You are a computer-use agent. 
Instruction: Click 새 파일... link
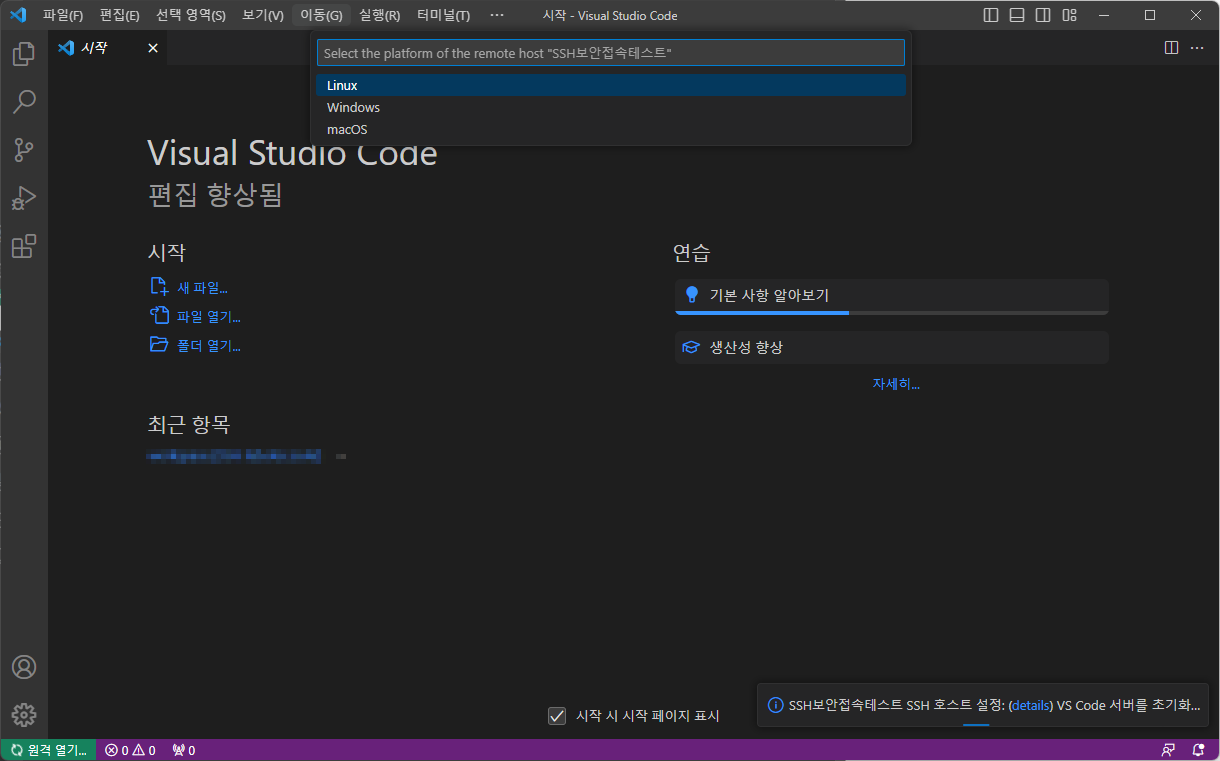pos(189,287)
